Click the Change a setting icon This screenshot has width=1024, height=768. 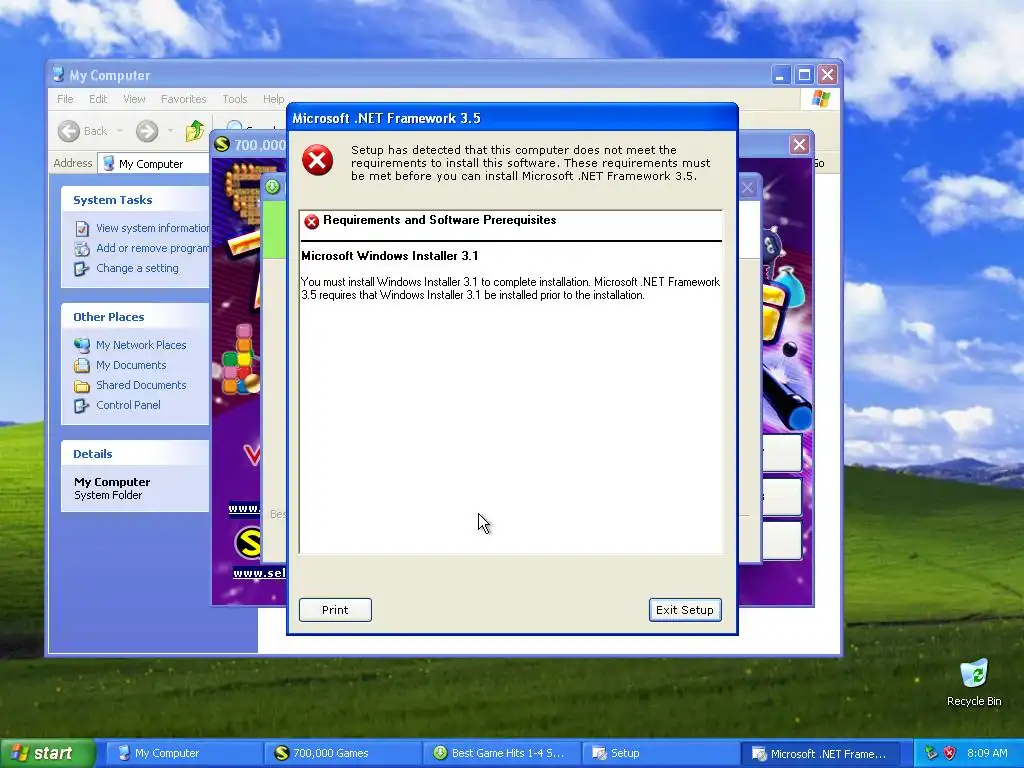coord(82,268)
